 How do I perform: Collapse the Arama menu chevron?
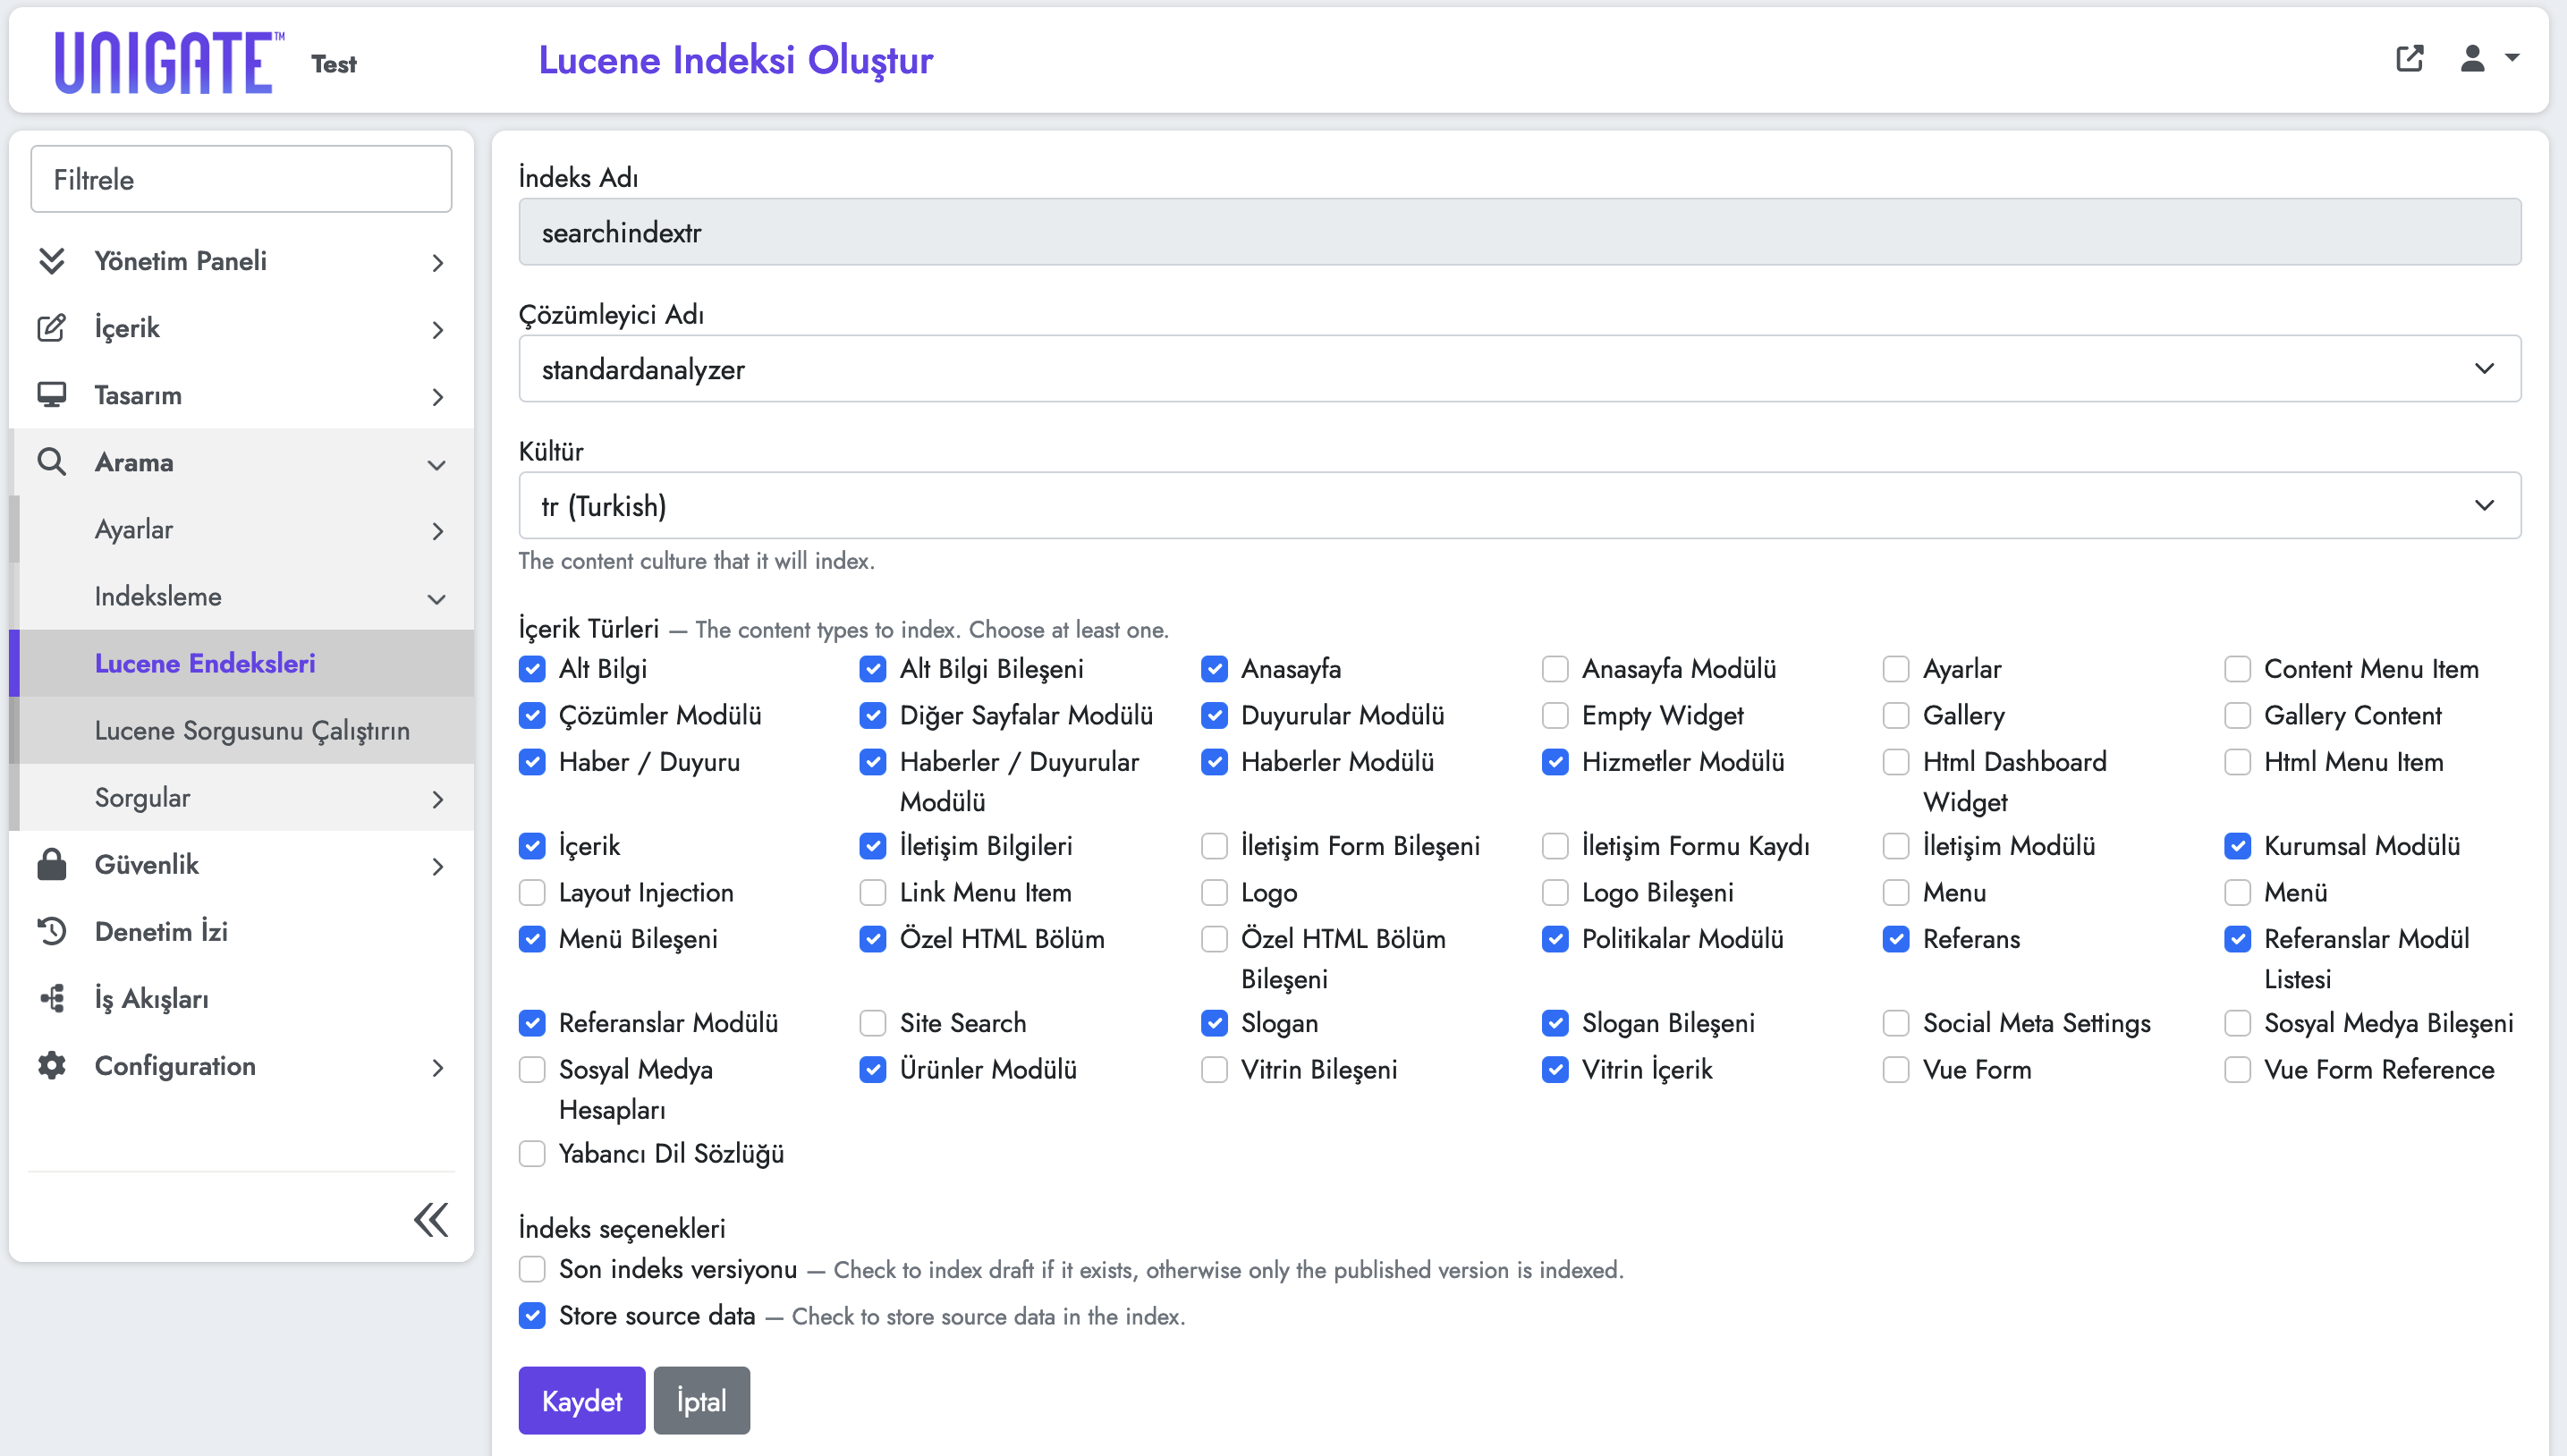(437, 464)
